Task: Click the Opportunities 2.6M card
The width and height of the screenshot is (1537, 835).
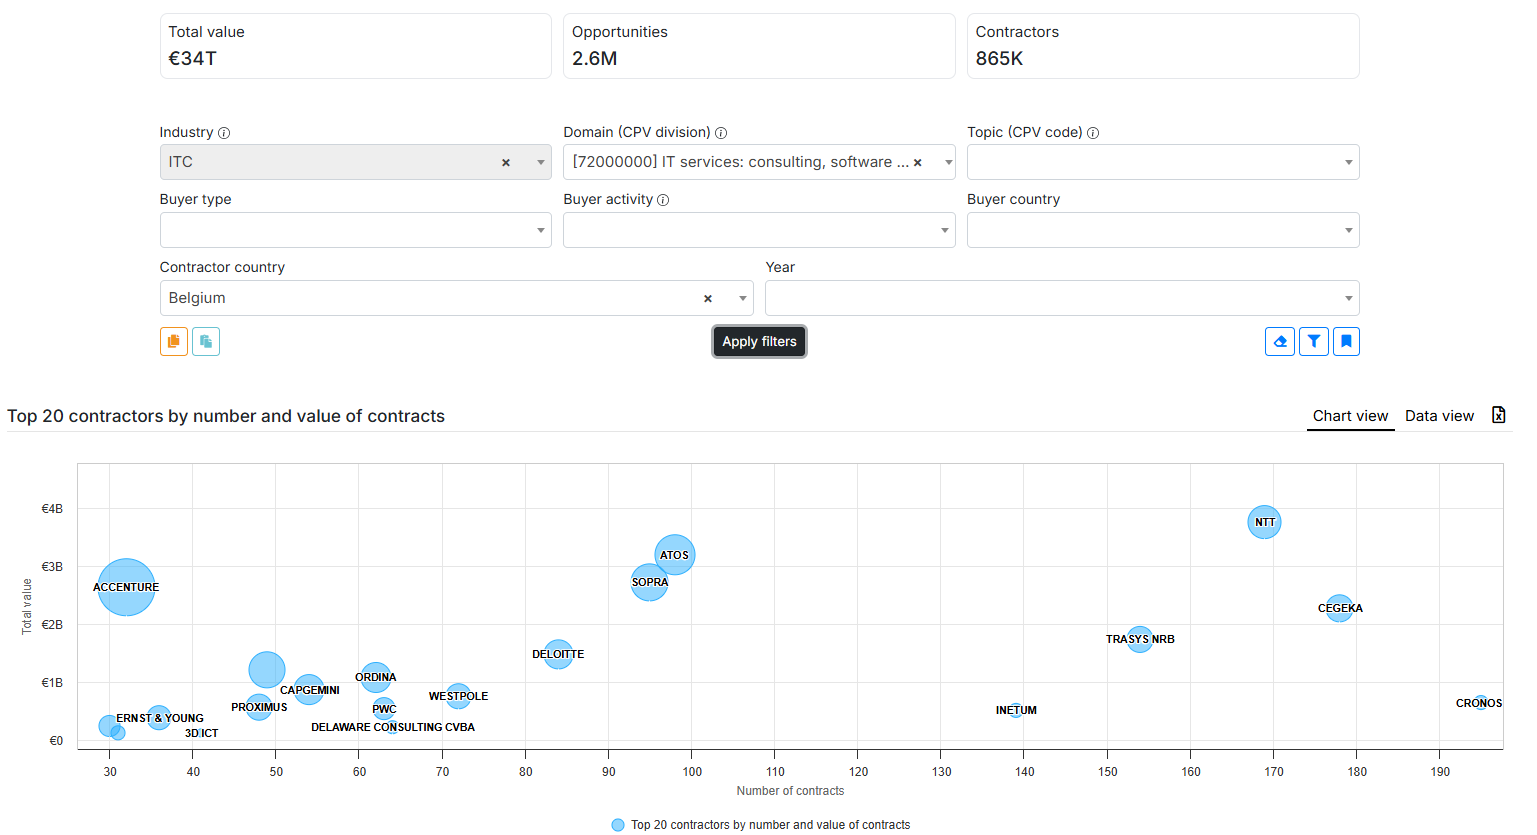Action: pos(759,46)
